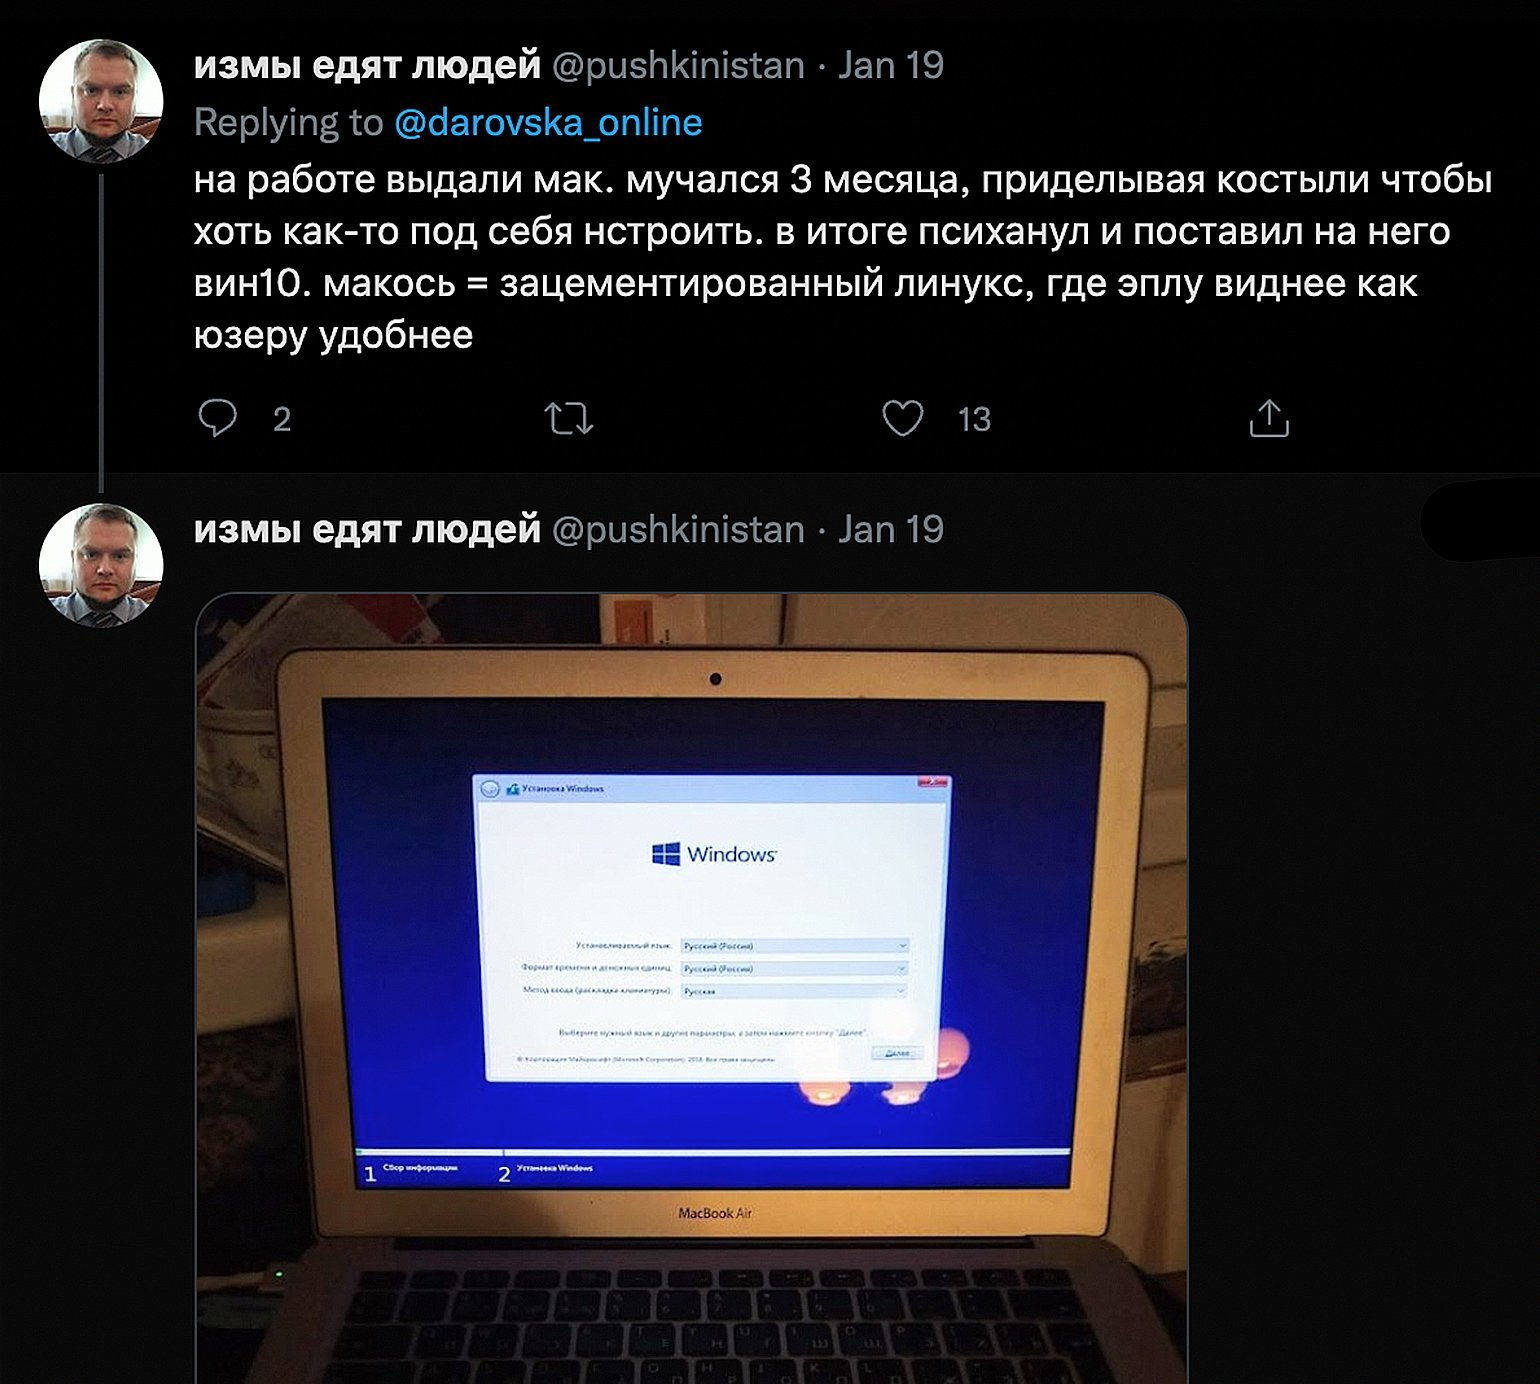Screen dimensions: 1540x1384
Task: Click the like count 13
Action: click(x=974, y=419)
